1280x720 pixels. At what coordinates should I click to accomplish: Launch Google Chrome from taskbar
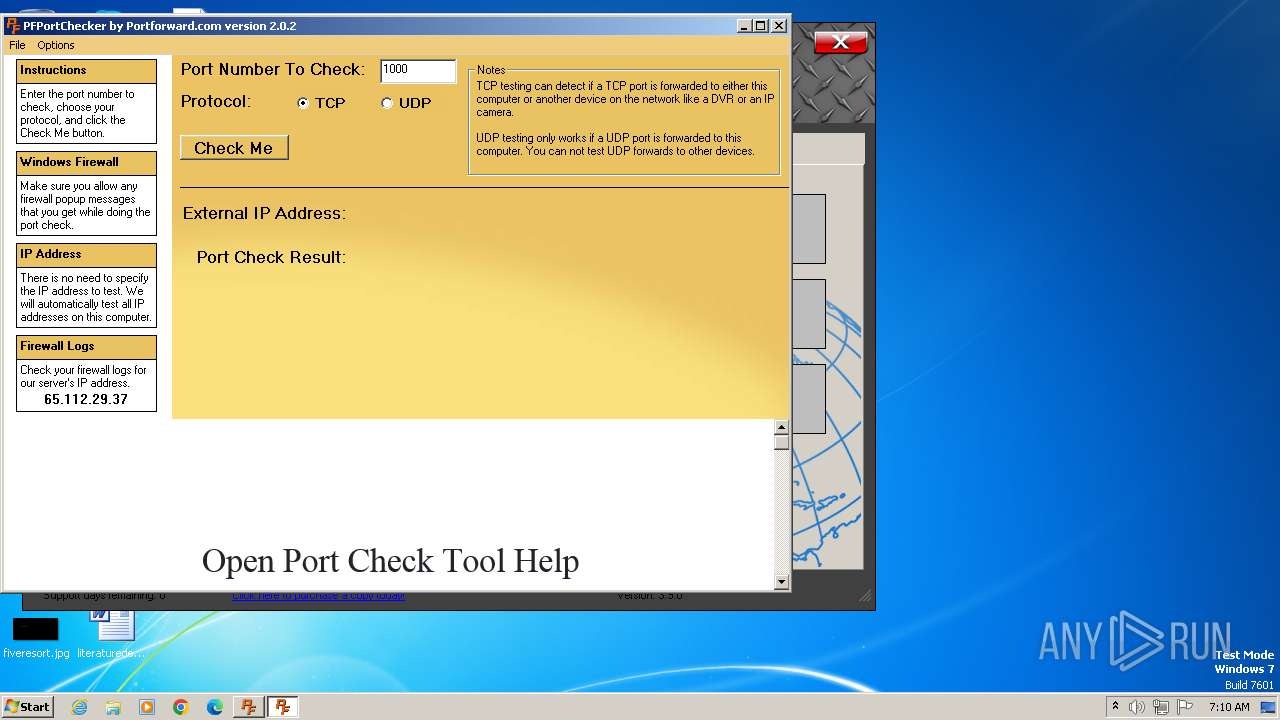pyautogui.click(x=181, y=707)
